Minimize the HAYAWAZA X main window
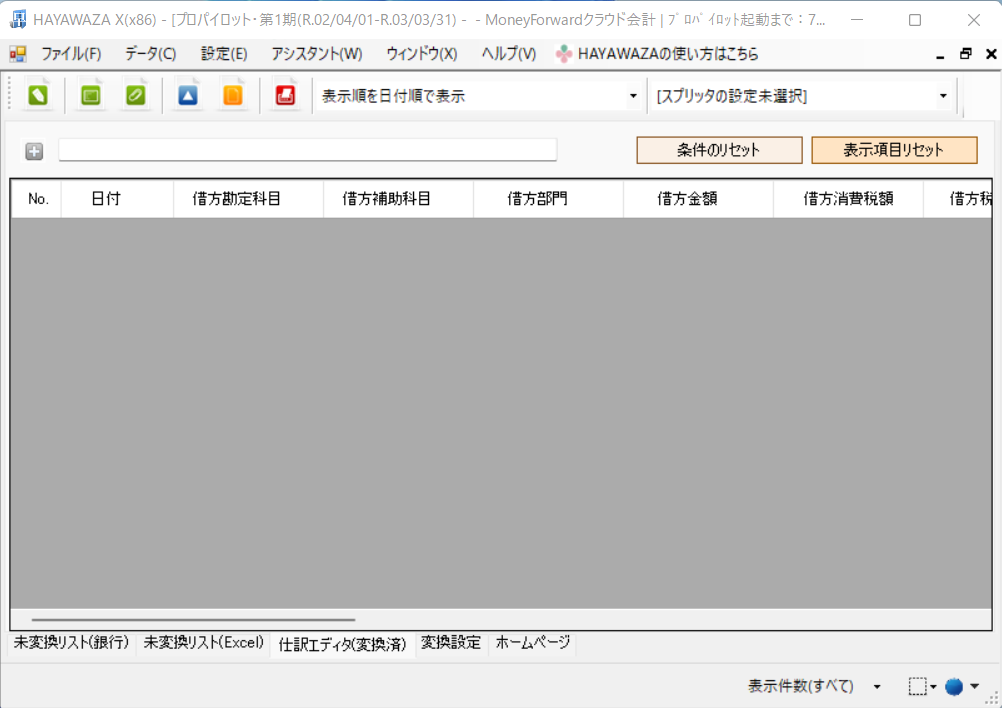The height and width of the screenshot is (708, 1002). pos(857,20)
